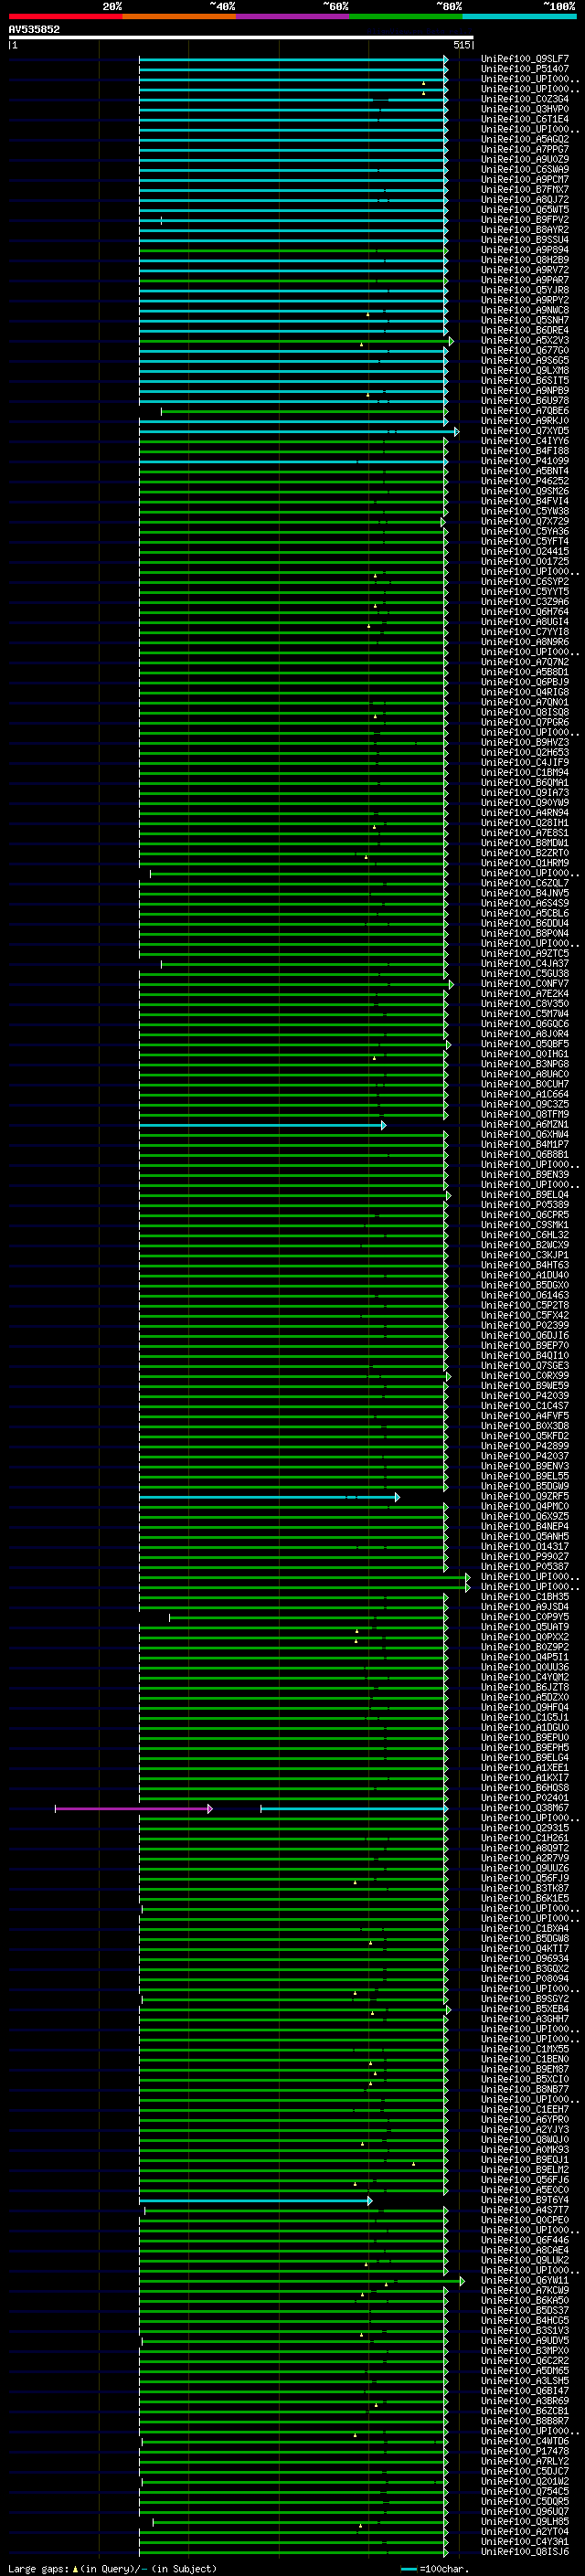Select hit label UniRef100_B4HCG5
Viewport: 585px width, 2576px height.
pyautogui.click(x=525, y=2321)
